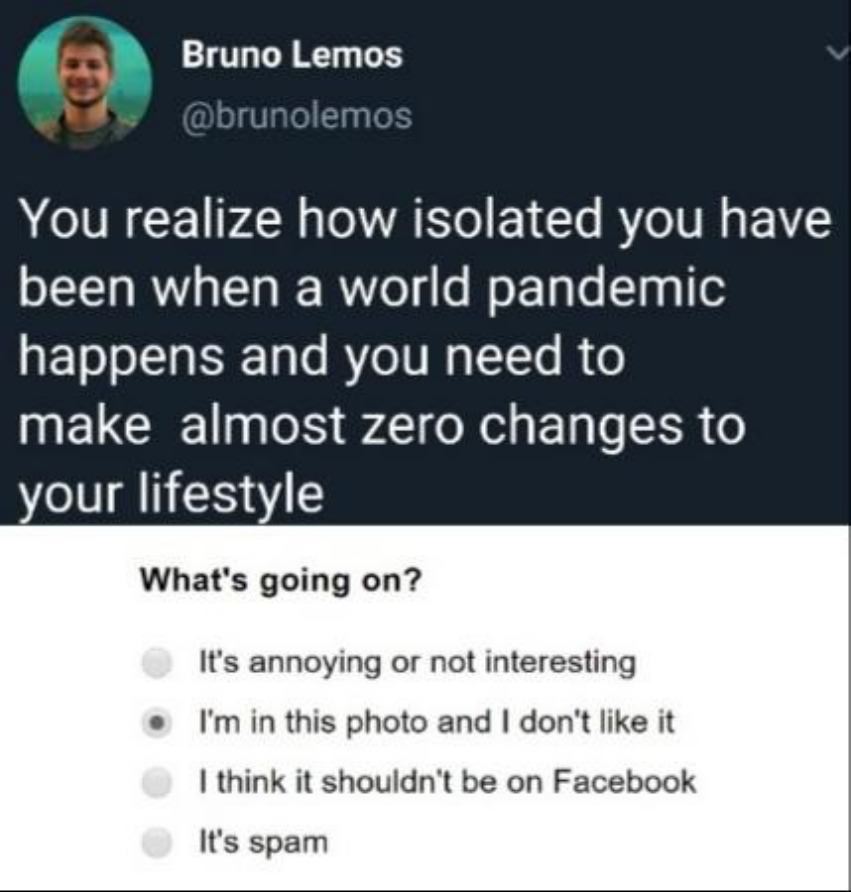Click the tweet line 'been when a world pandemic'

(373, 287)
